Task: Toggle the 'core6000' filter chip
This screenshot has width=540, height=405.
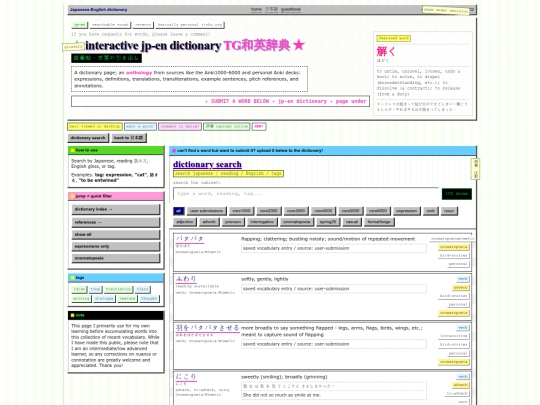Action: [x=378, y=211]
